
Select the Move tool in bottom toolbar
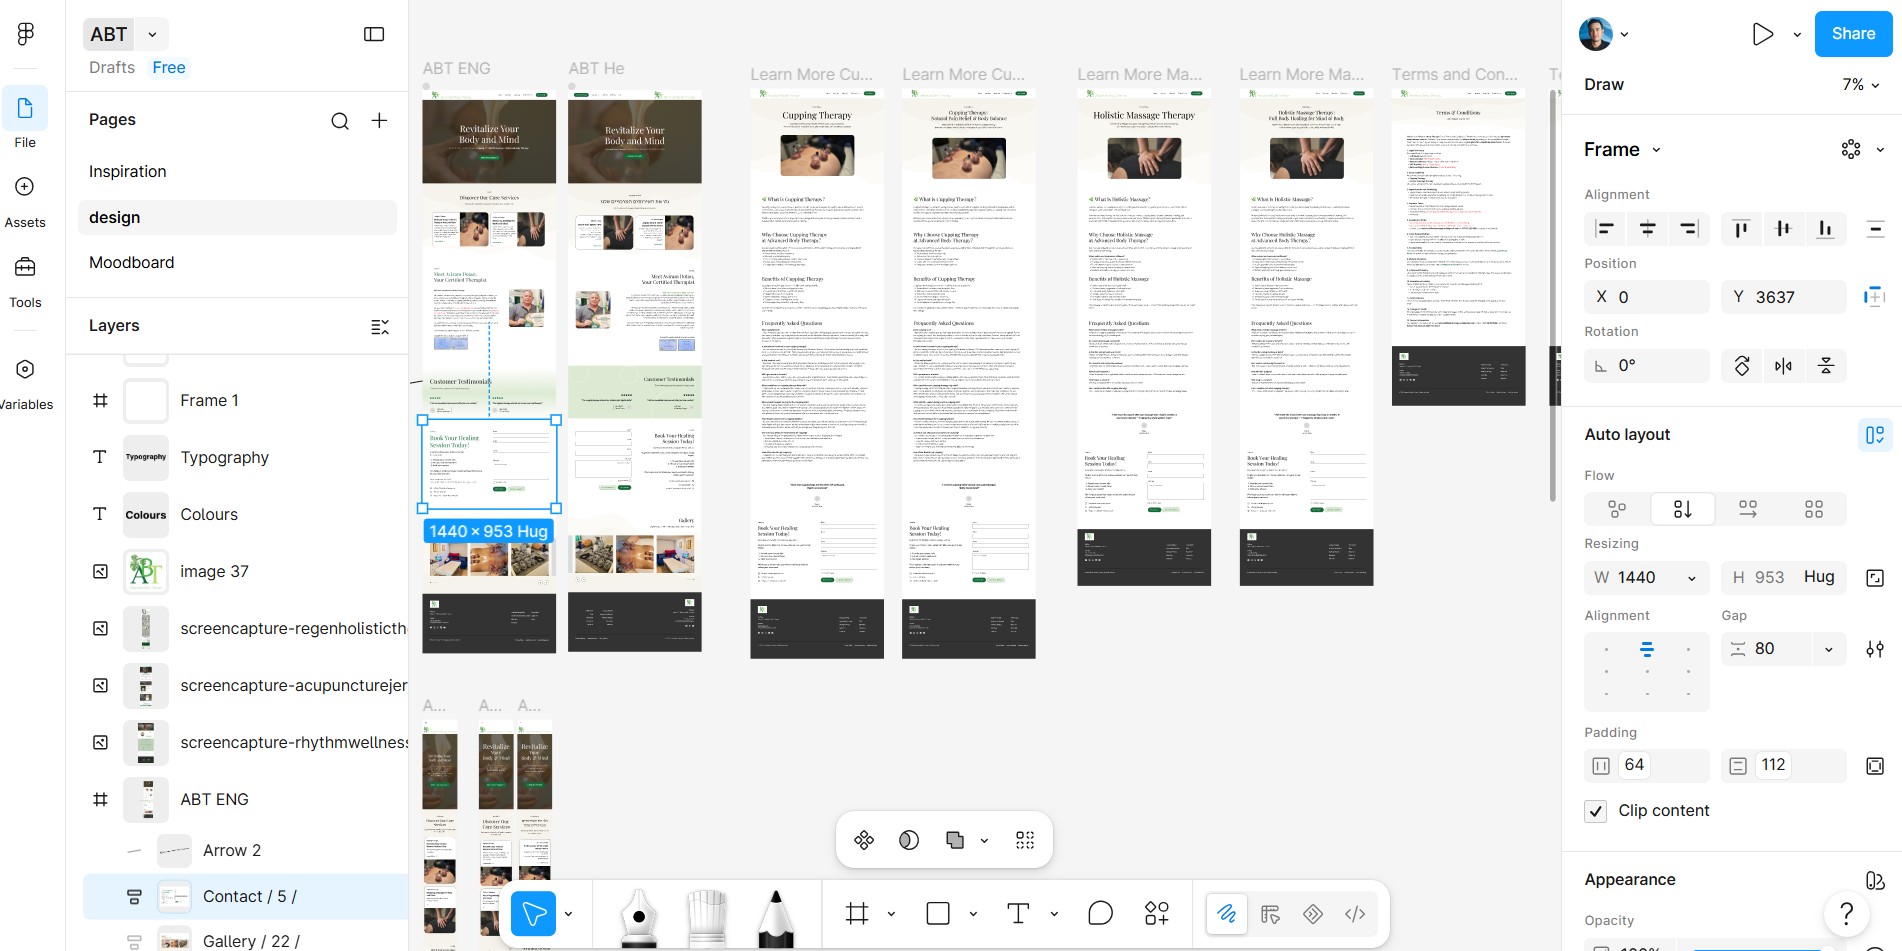[x=533, y=914]
